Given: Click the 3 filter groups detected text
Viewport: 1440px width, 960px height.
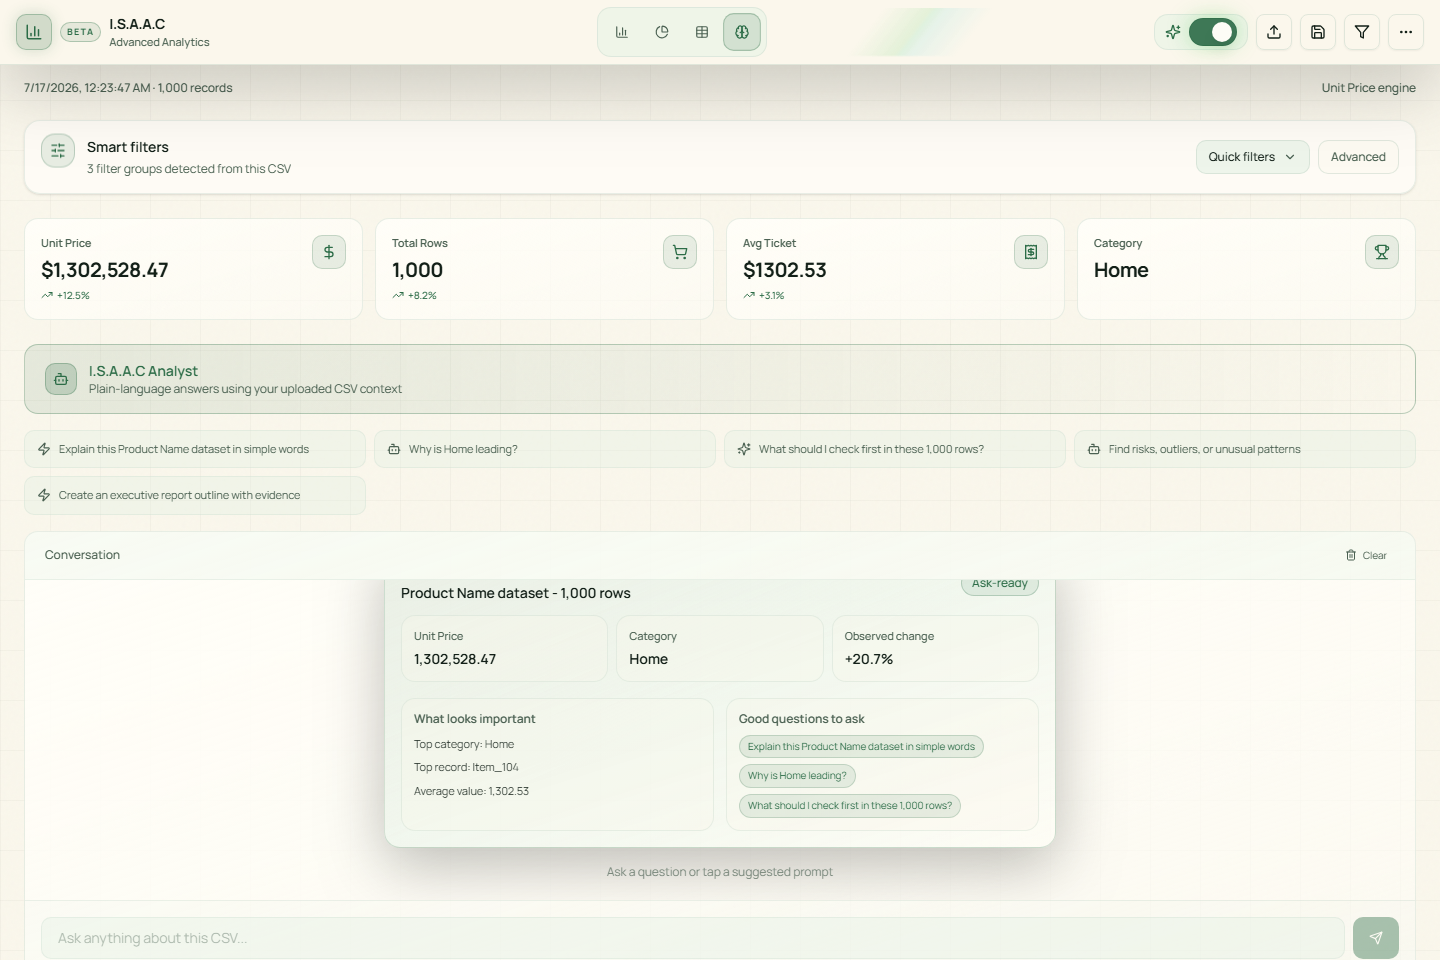Looking at the screenshot, I should (189, 169).
